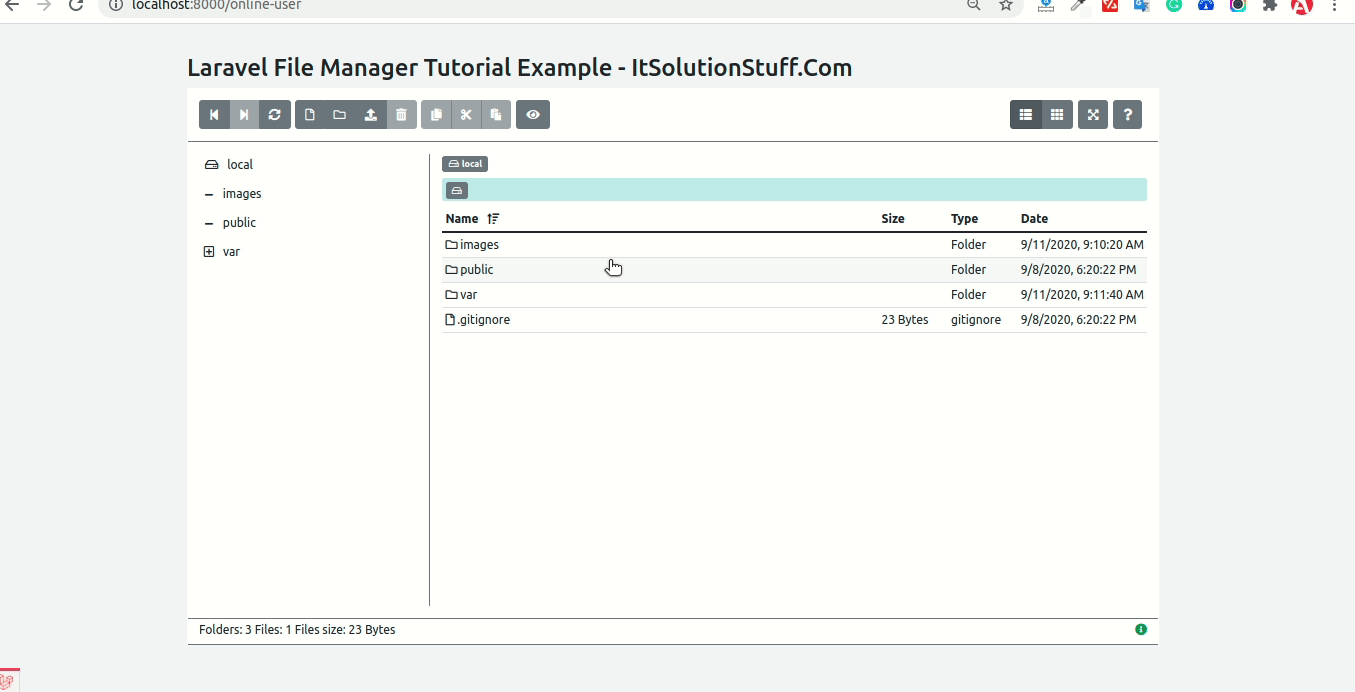Image resolution: width=1355 pixels, height=692 pixels.
Task: Open help with the question mark button
Action: 1127,115
